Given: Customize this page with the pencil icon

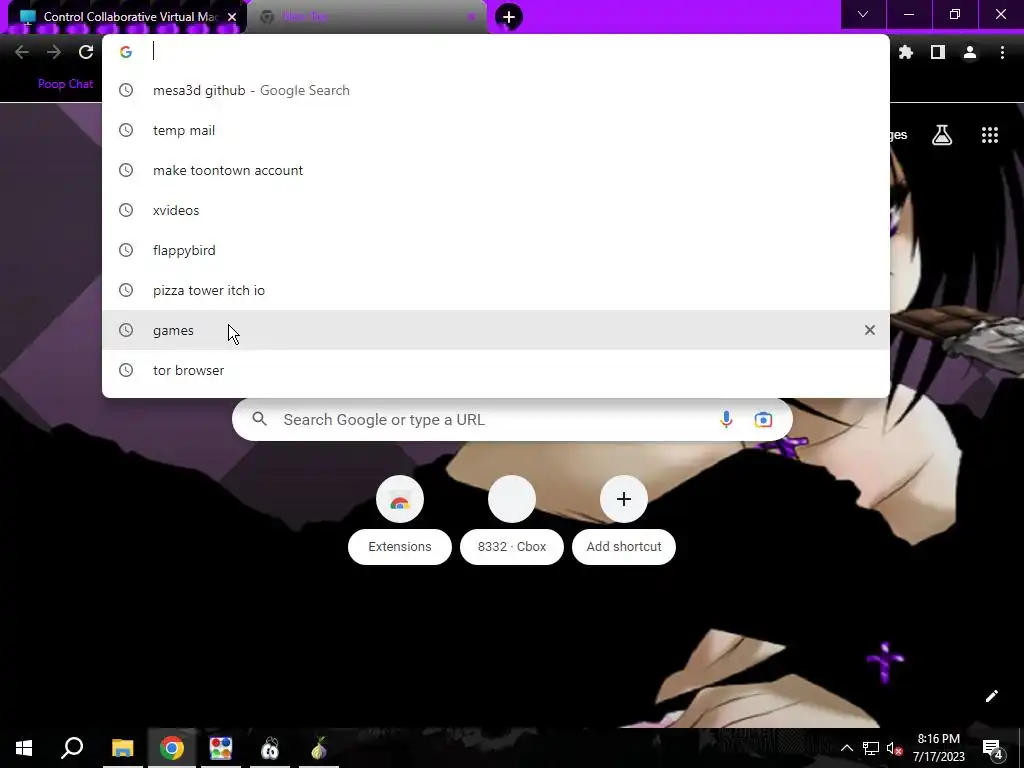Looking at the screenshot, I should [991, 696].
